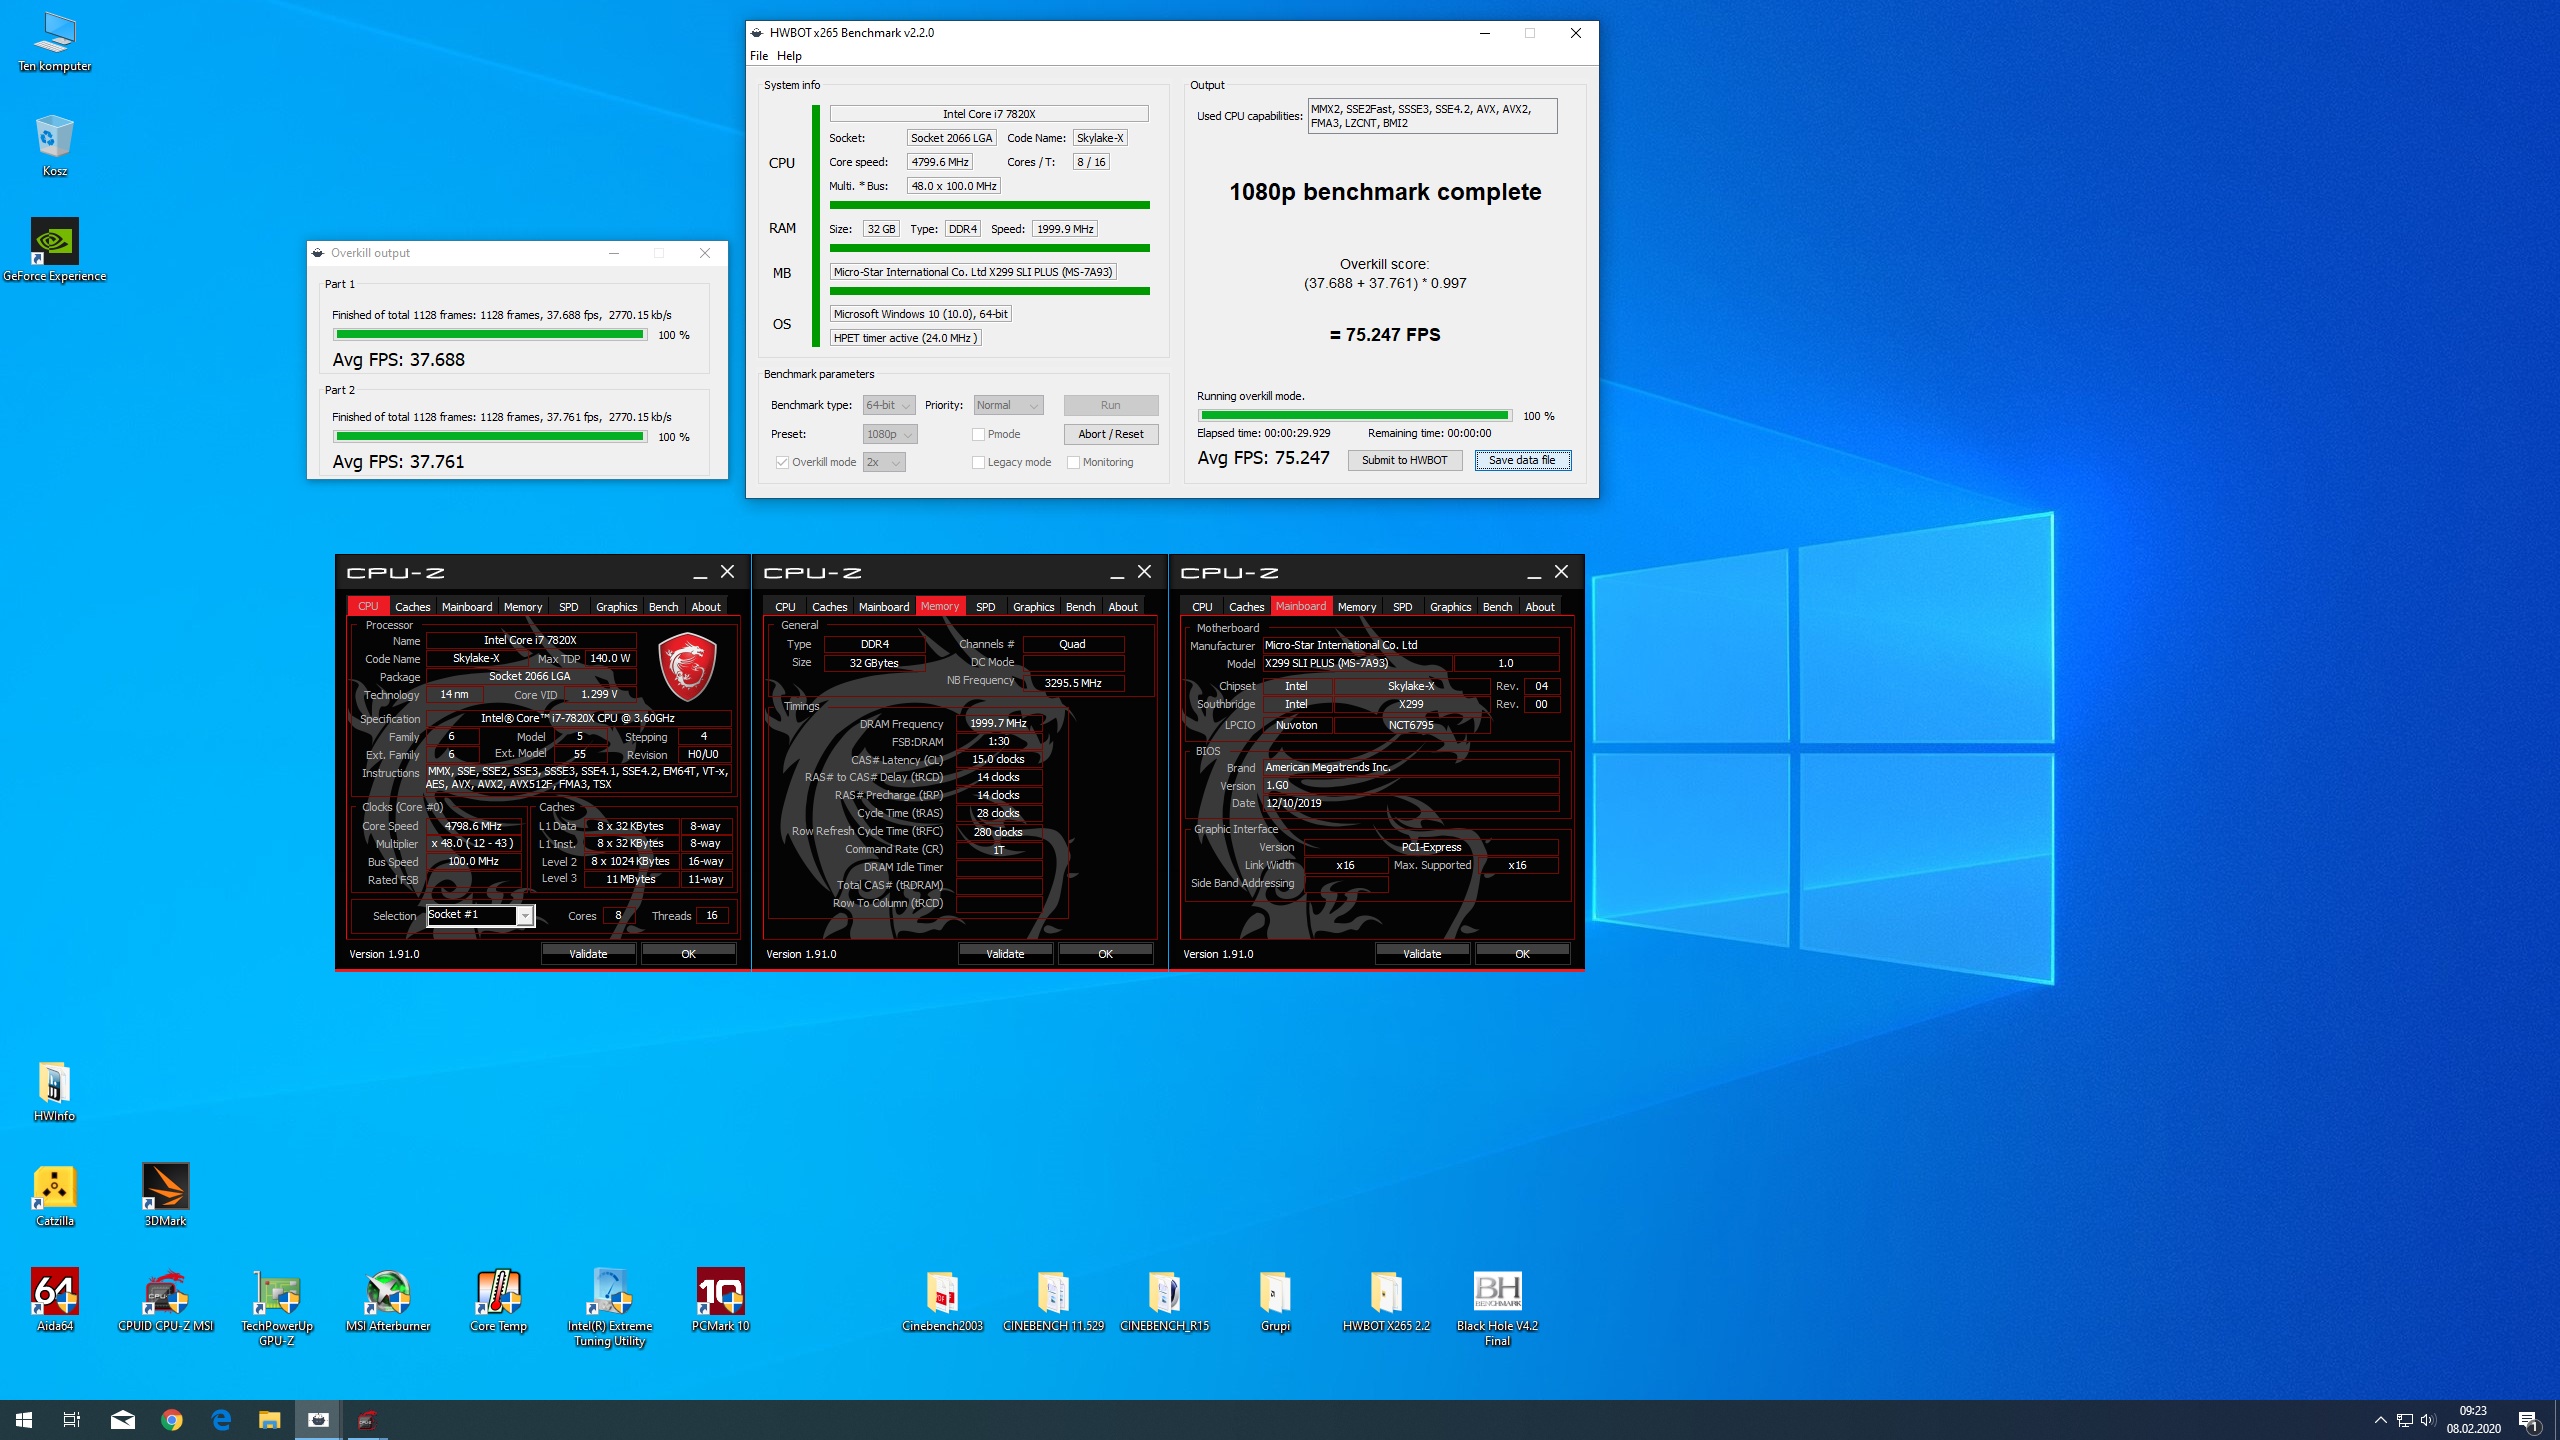The image size is (2560, 1440).
Task: Launch TechPowerUp GPU-Z shortcut
Action: point(277,1307)
